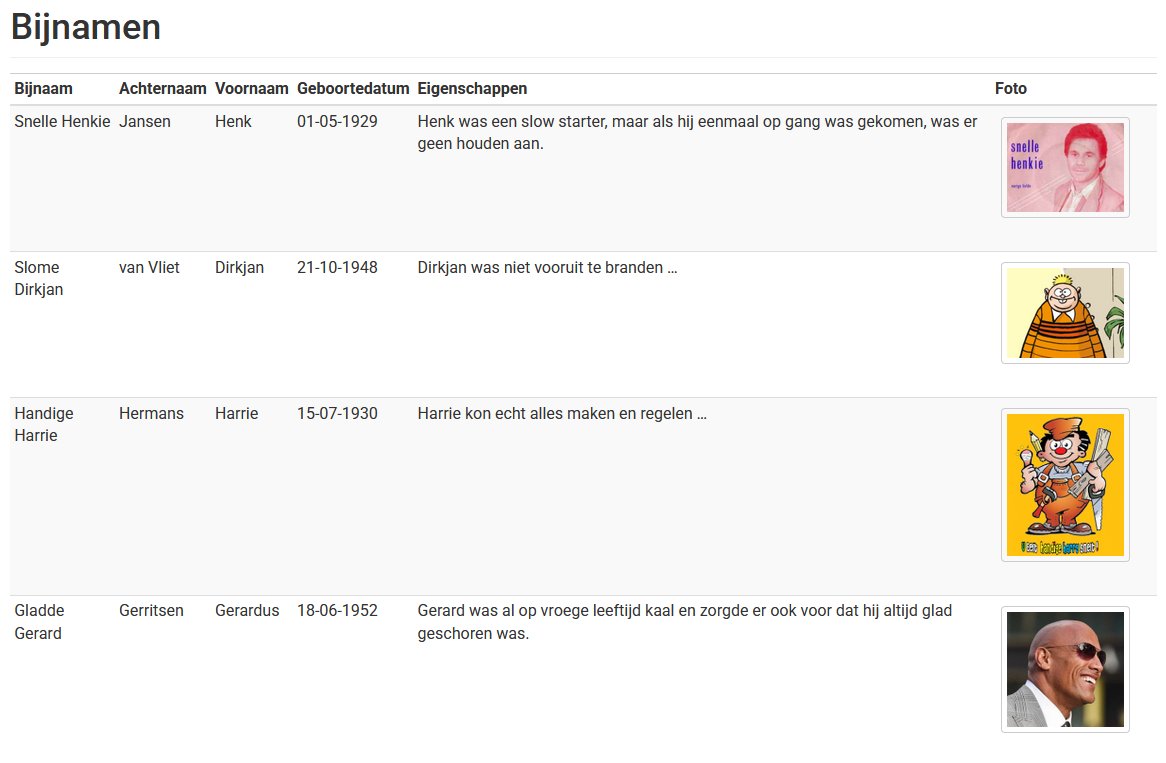Open the Slome Dirkjan cartoon thumbnail

[x=1065, y=313]
